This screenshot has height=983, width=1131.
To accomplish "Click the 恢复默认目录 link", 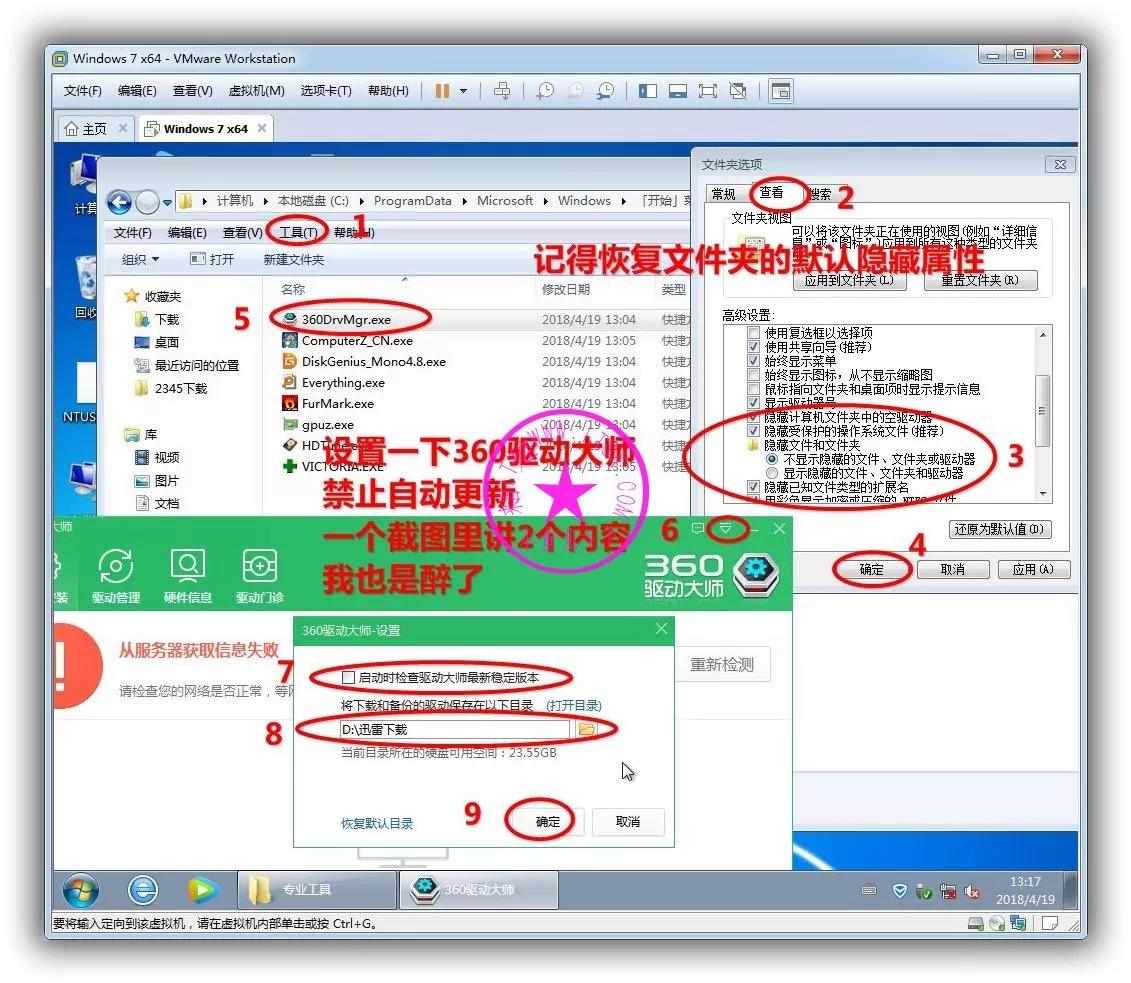I will pyautogui.click(x=376, y=824).
